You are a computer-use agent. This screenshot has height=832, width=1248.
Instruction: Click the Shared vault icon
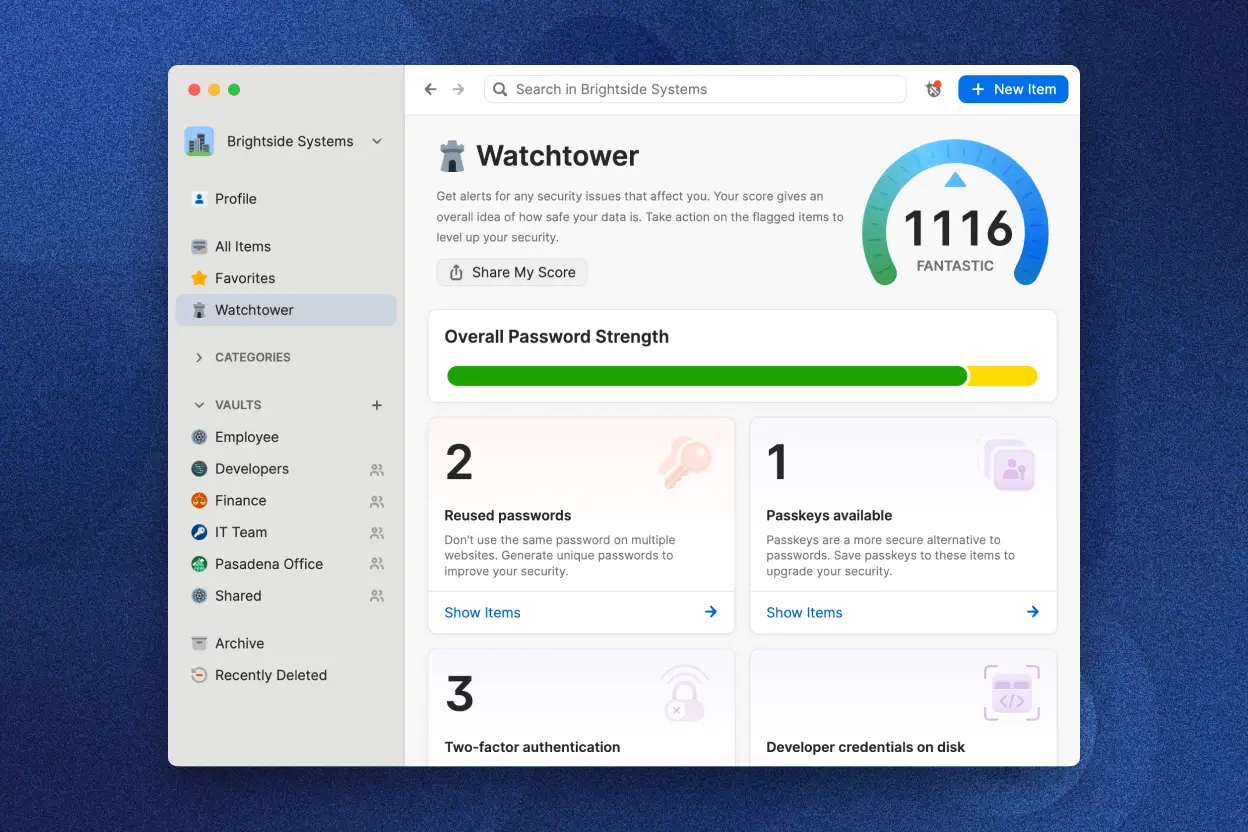tap(199, 596)
